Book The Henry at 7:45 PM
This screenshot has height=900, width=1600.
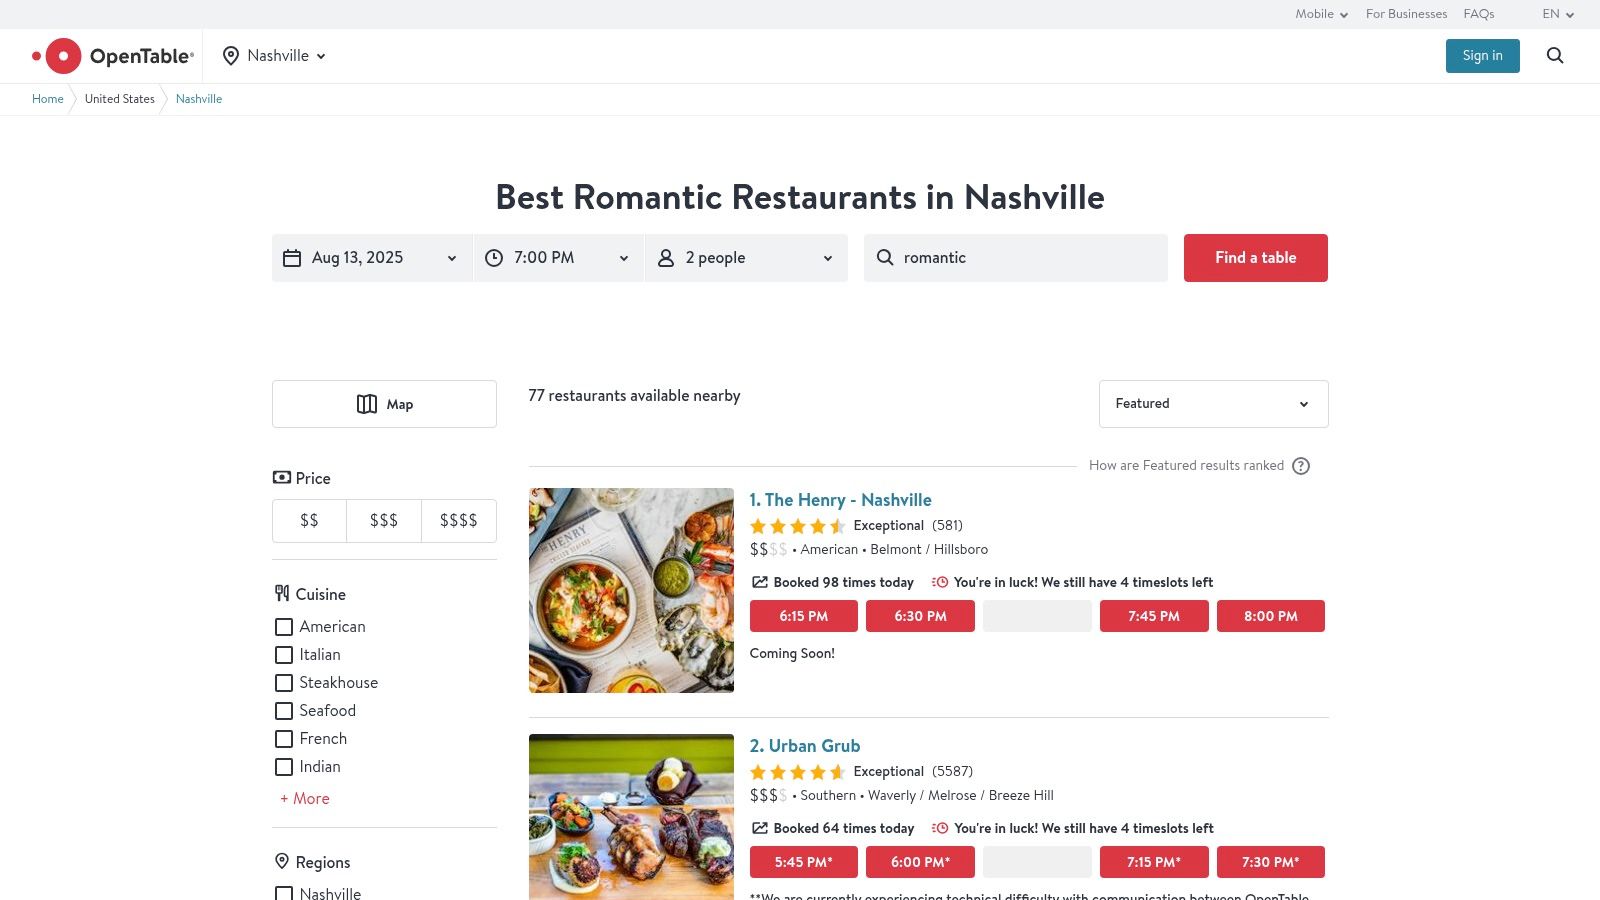[x=1154, y=616]
